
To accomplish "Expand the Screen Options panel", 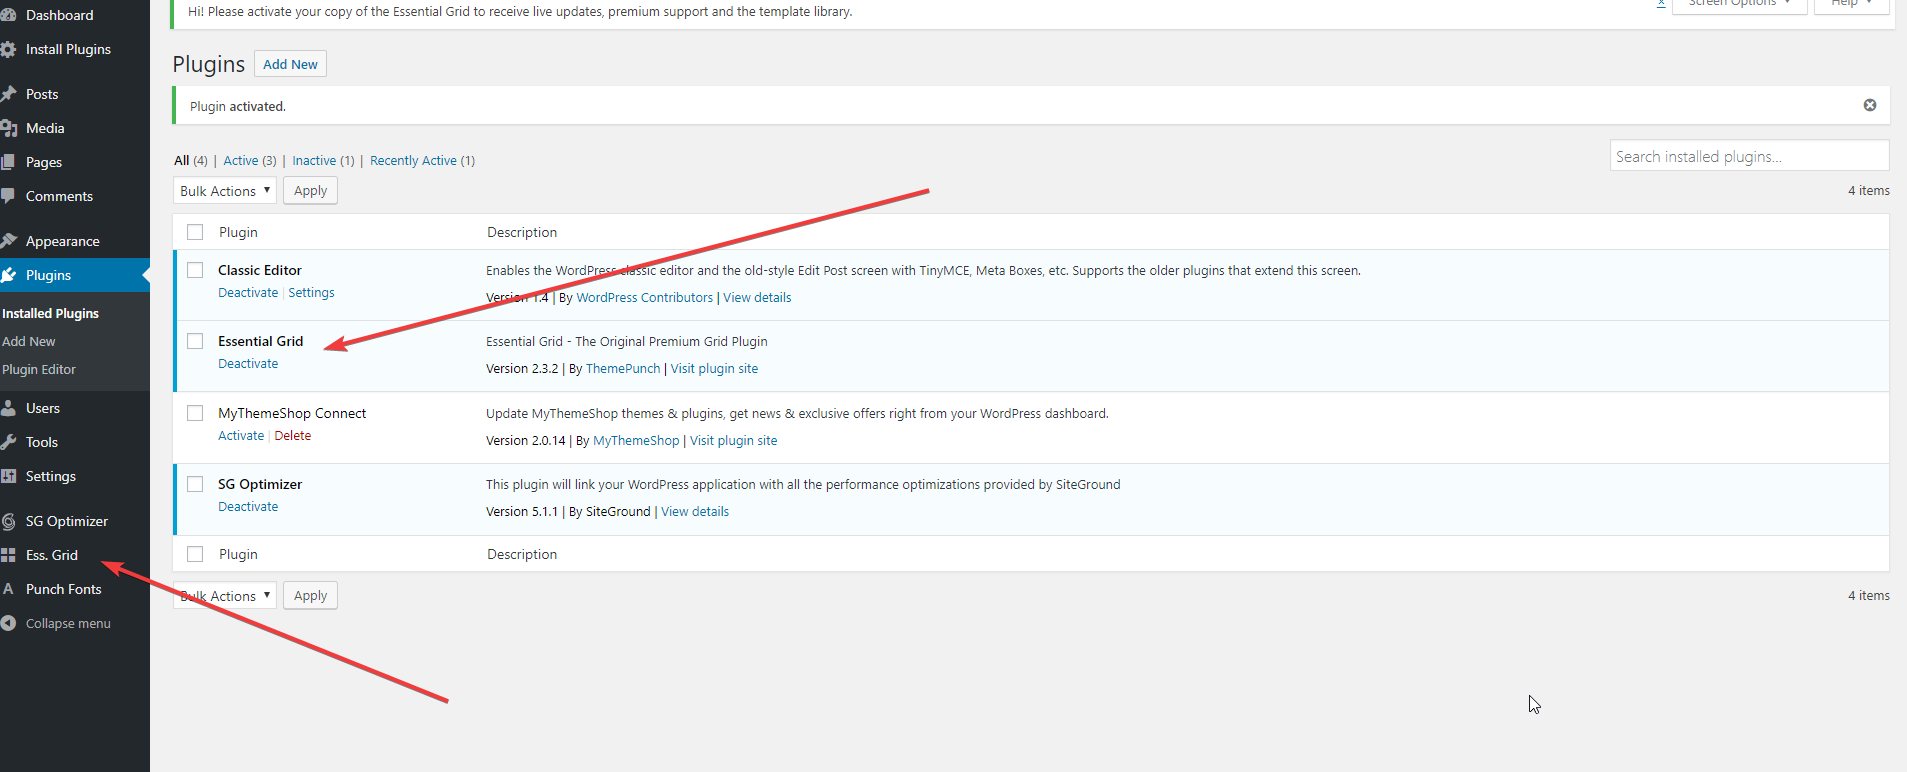I will tap(1739, 4).
